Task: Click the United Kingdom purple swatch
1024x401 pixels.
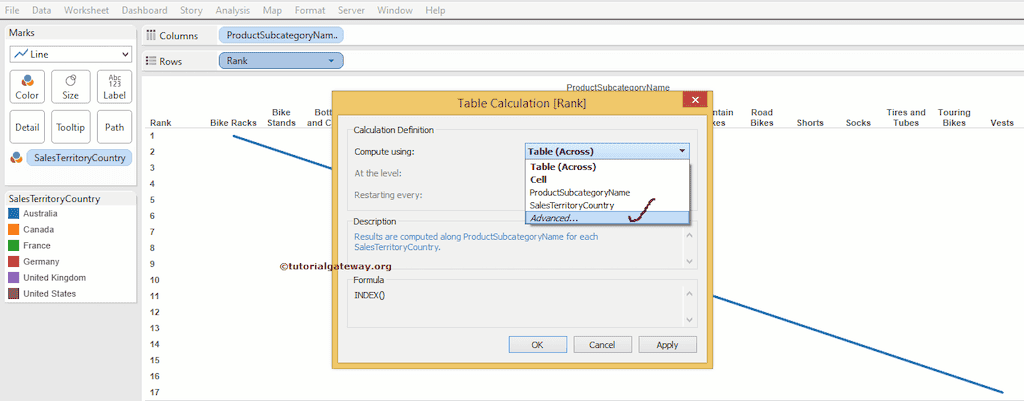Action: tap(13, 278)
